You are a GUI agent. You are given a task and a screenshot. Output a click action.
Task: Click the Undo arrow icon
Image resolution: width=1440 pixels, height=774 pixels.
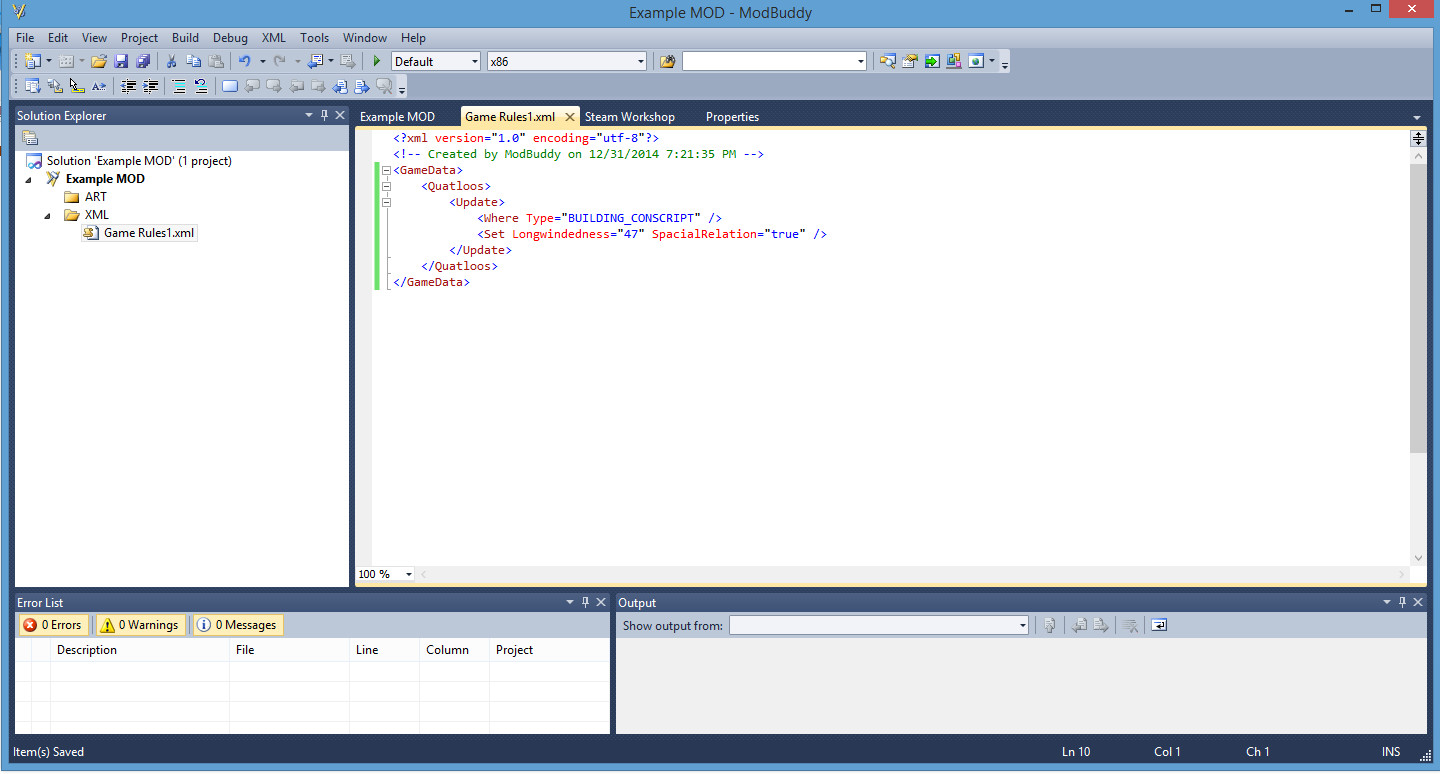click(x=244, y=61)
